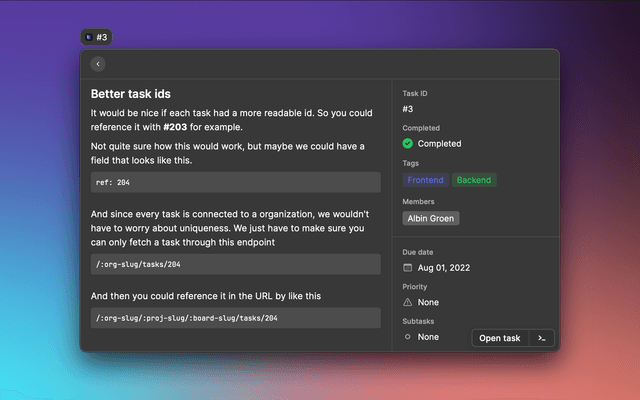Click the back arrow button
Image resolution: width=640 pixels, height=400 pixels.
click(x=98, y=64)
